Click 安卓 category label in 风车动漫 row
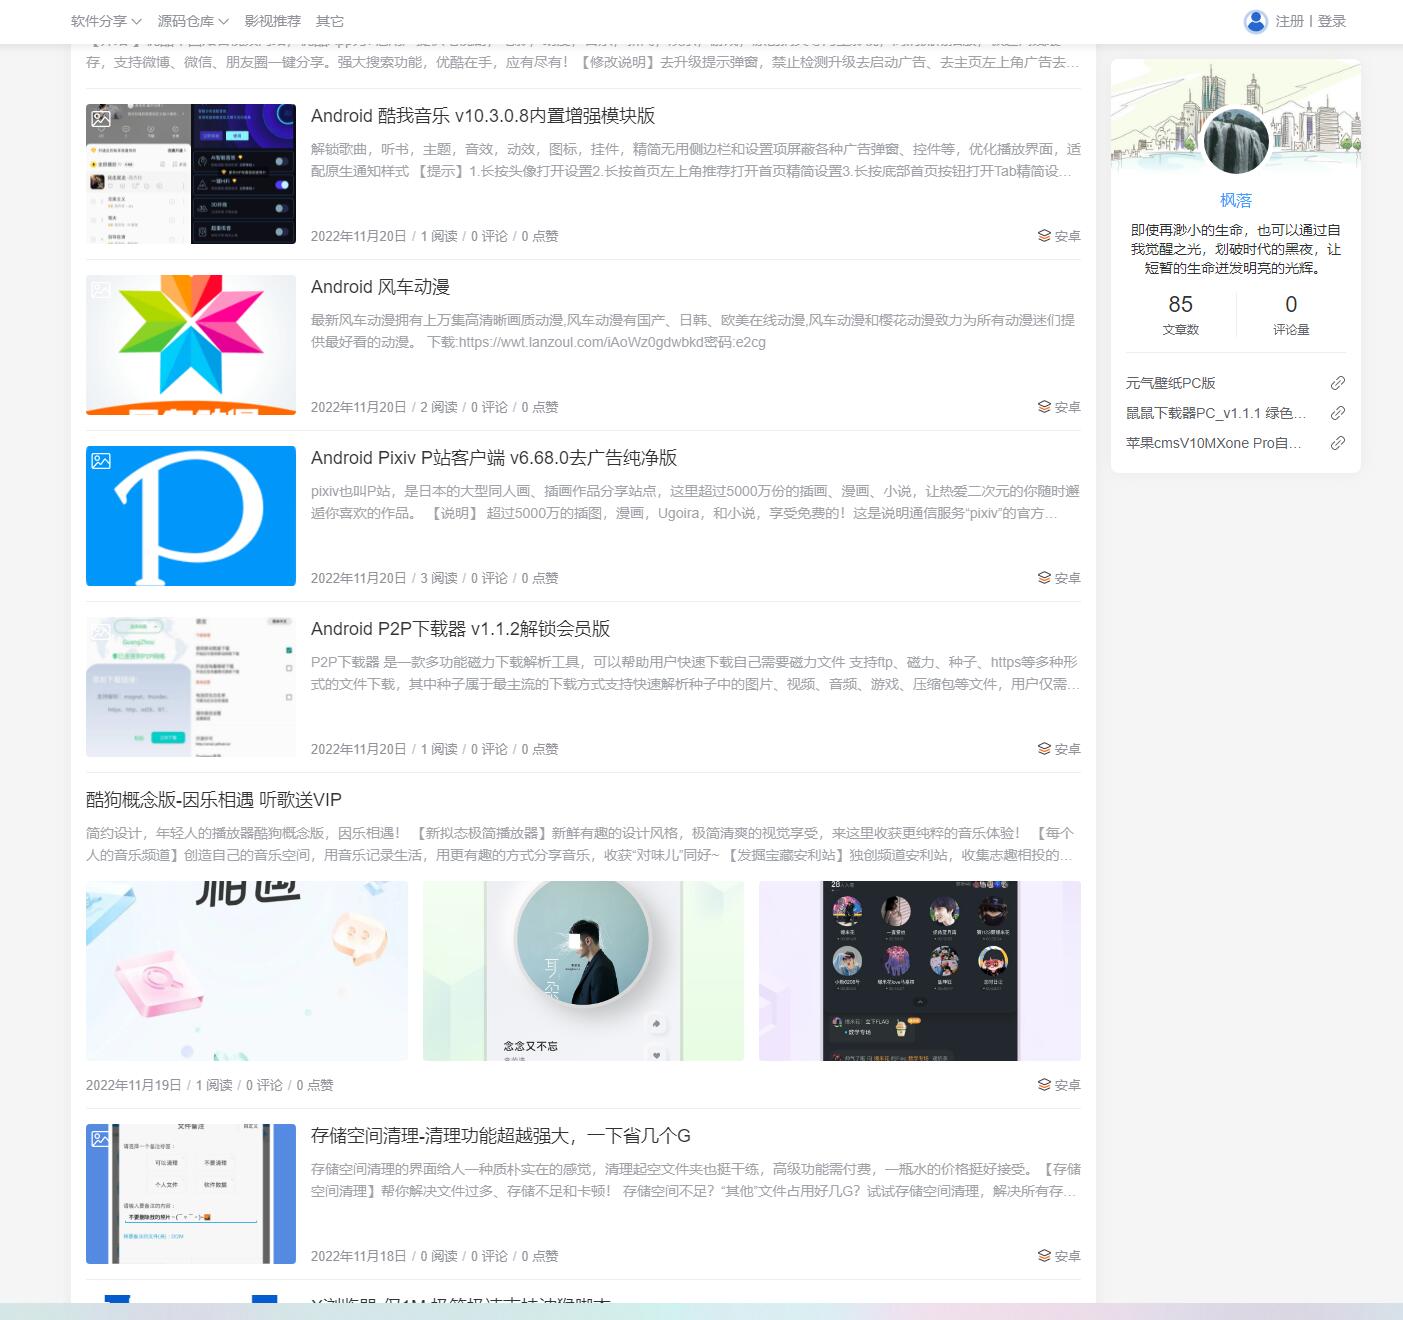This screenshot has width=1403, height=1320. pos(1067,407)
